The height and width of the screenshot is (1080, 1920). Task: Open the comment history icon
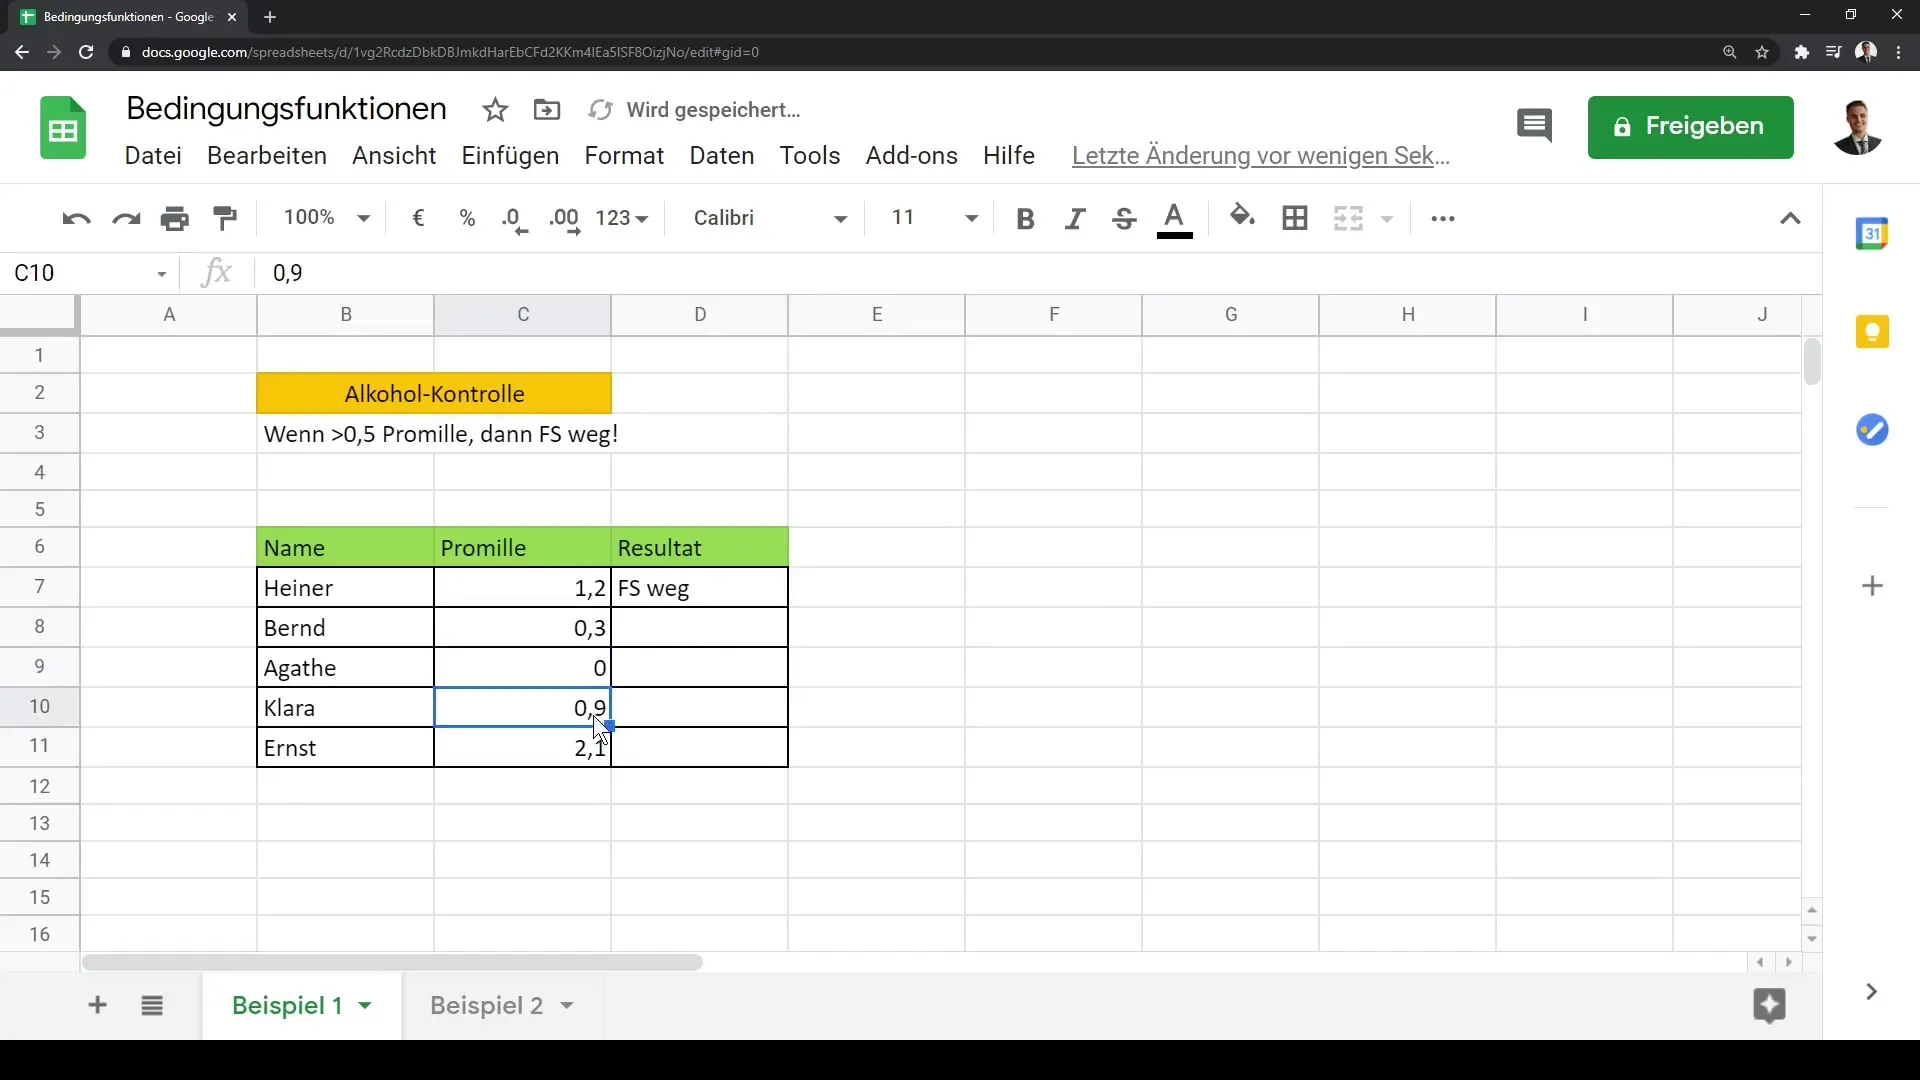click(x=1534, y=127)
